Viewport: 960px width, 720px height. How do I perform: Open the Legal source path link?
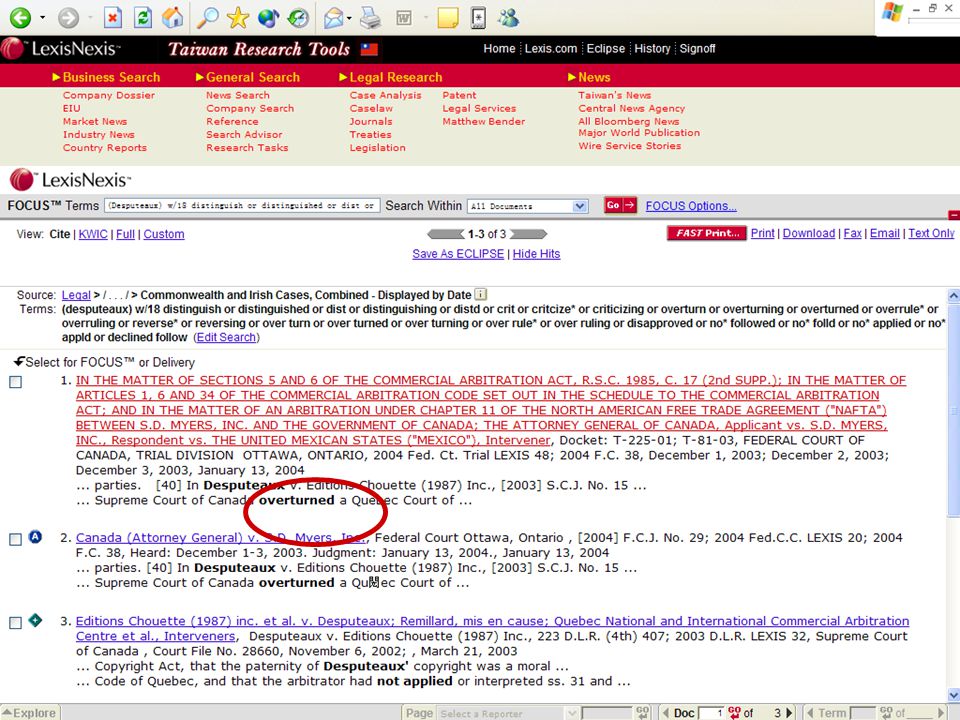tap(76, 295)
